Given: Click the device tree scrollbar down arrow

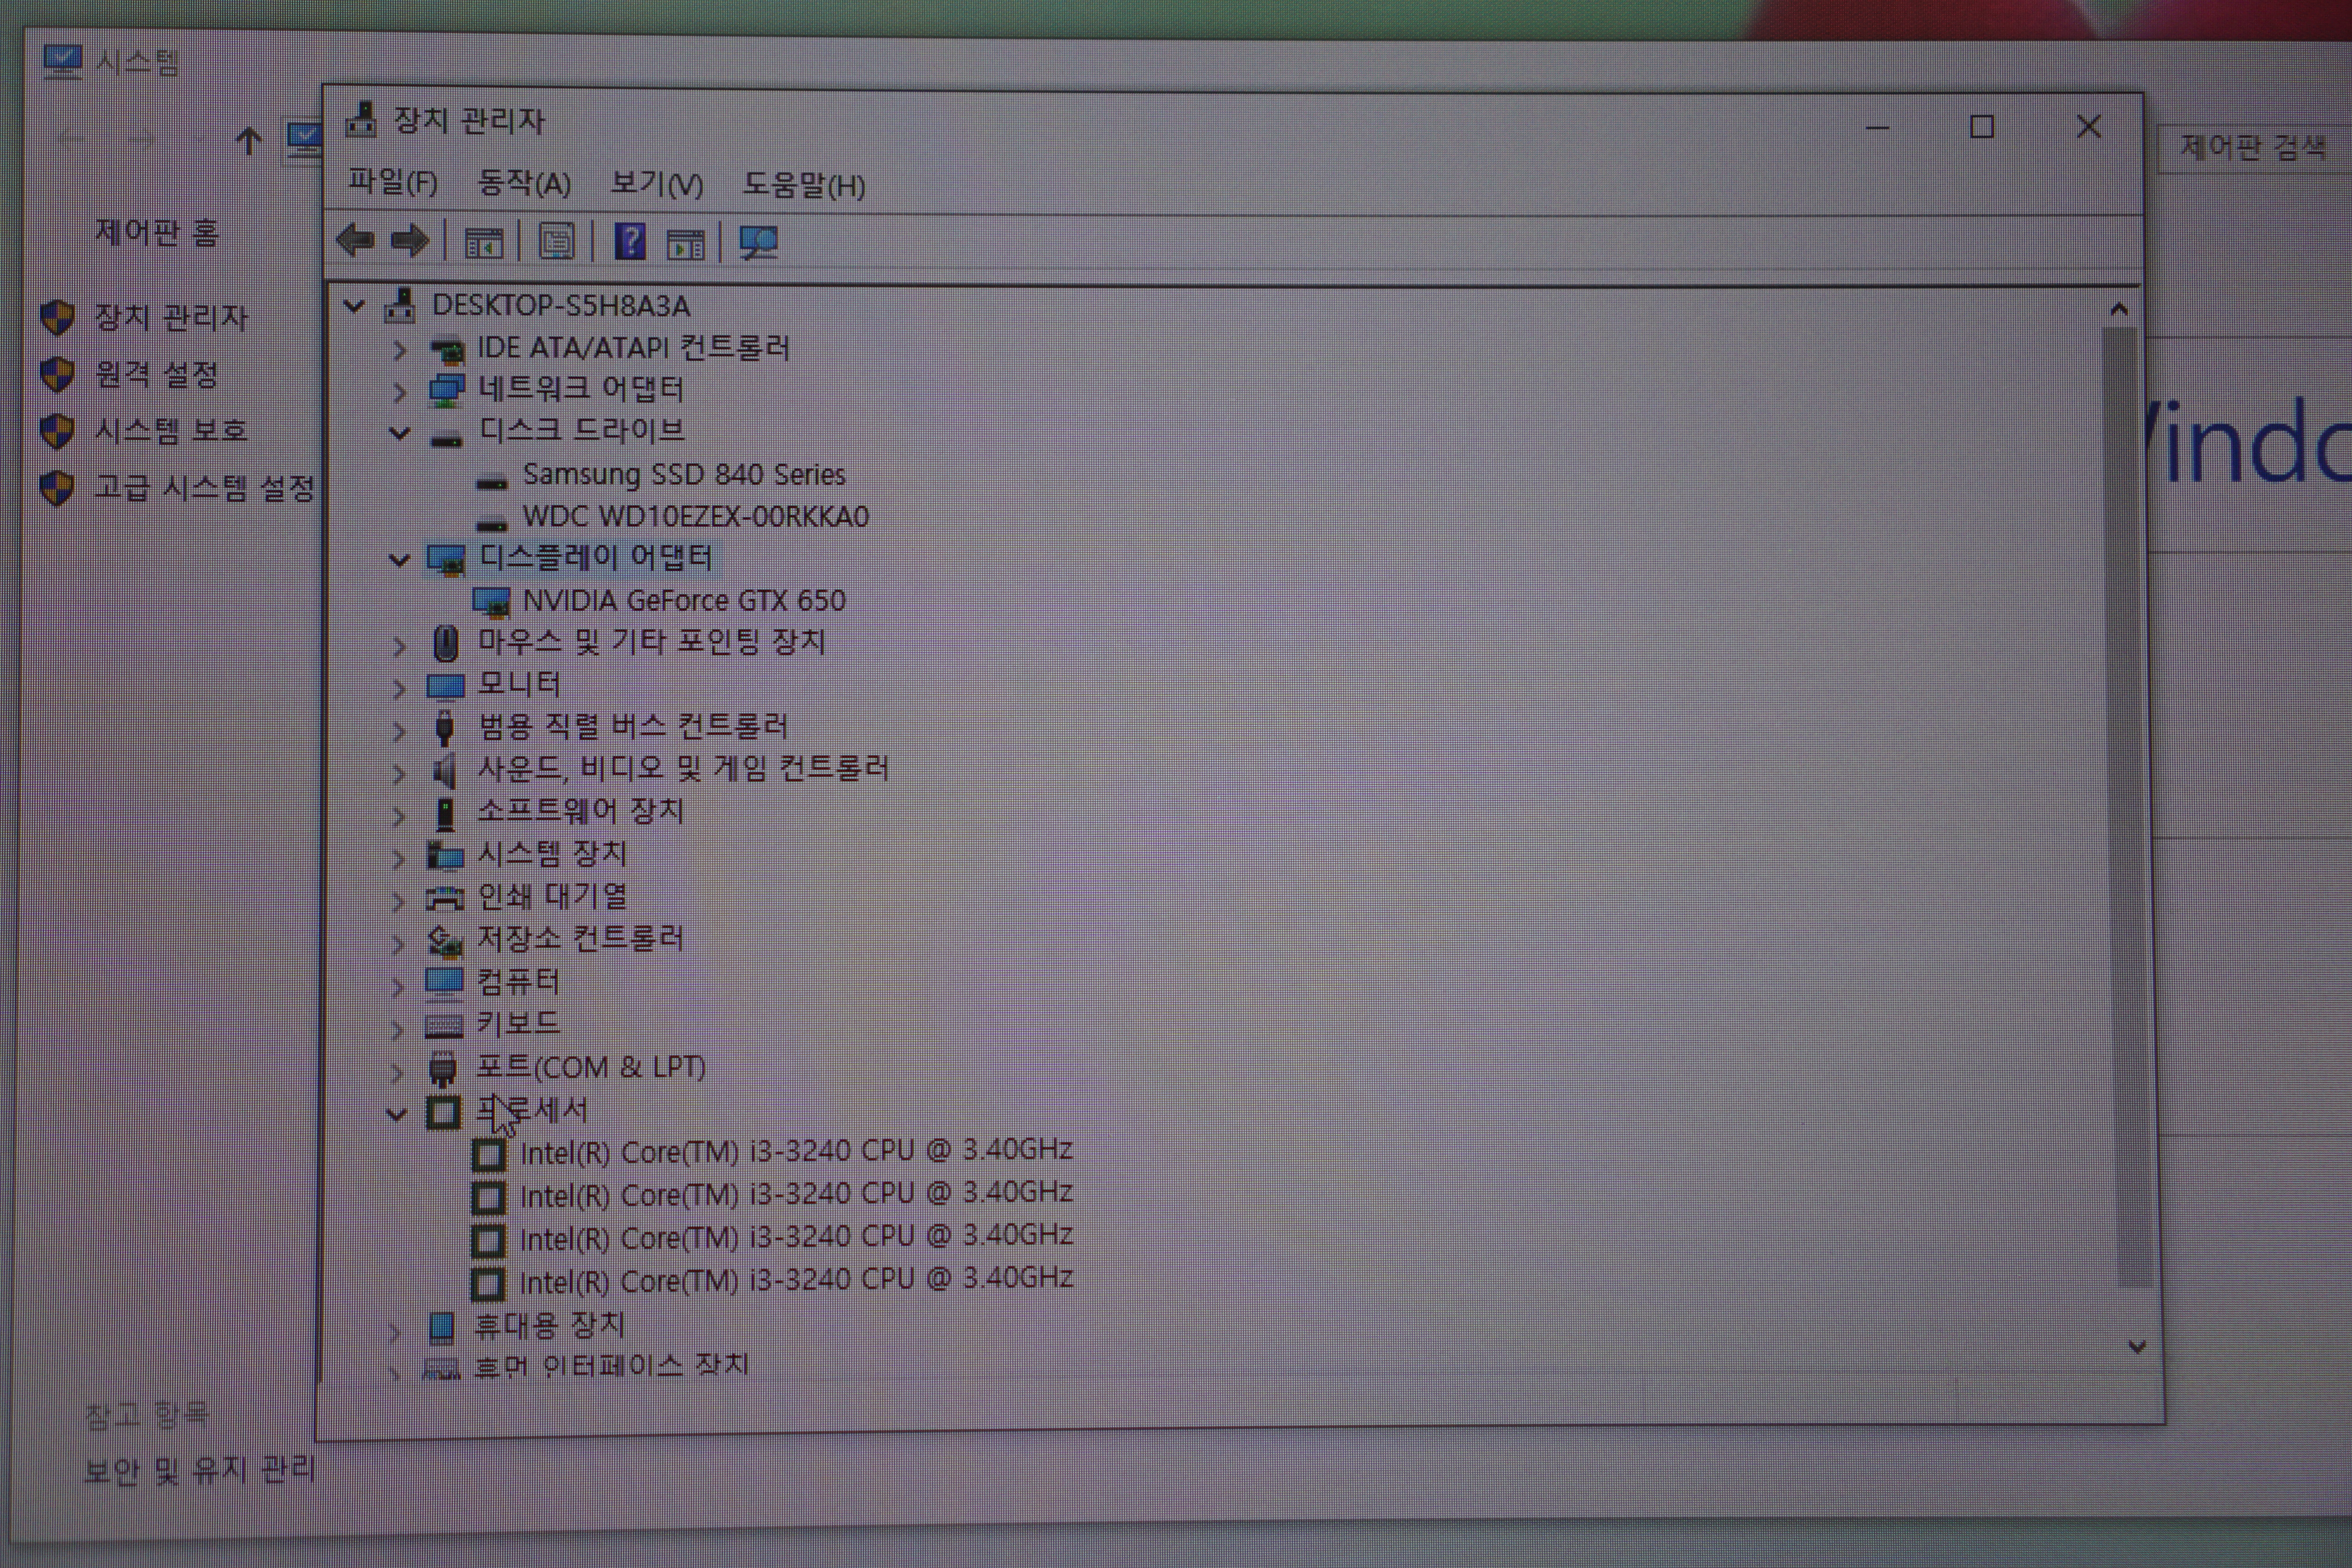Looking at the screenshot, I should 2137,1347.
